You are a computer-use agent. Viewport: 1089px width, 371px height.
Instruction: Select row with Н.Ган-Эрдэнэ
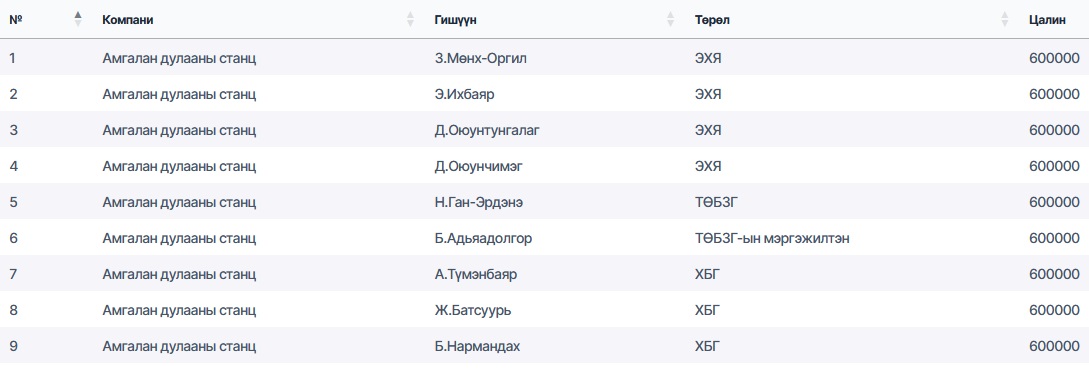tap(544, 202)
